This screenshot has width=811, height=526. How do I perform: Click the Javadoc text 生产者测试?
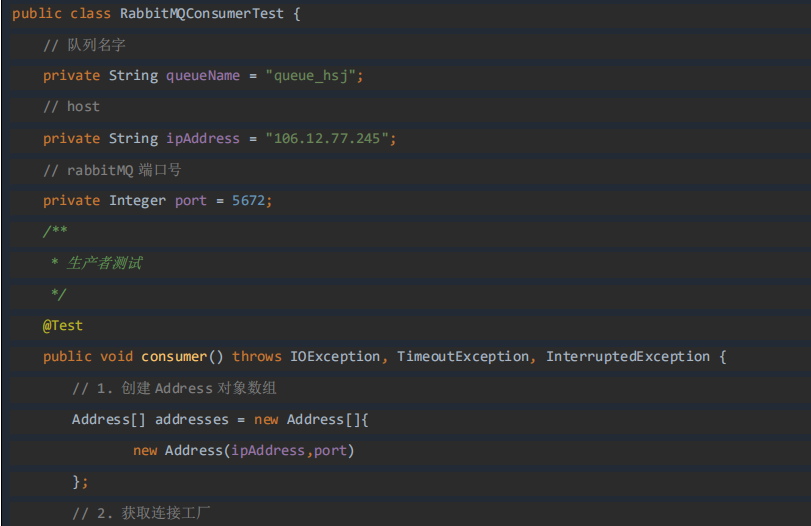[104, 263]
